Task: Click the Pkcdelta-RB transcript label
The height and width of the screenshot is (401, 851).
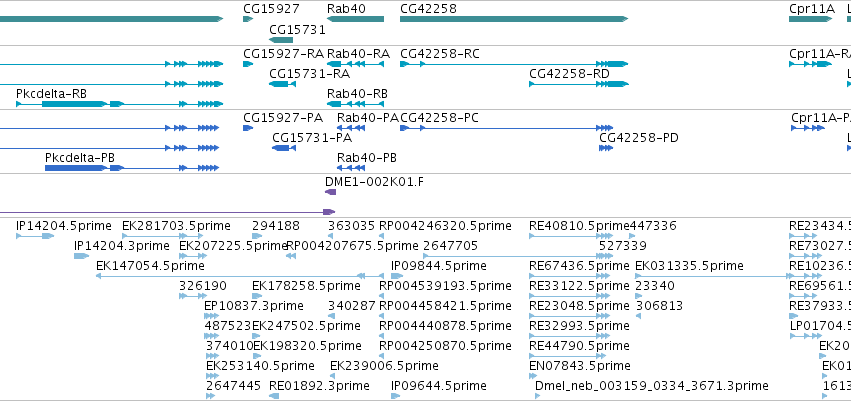Action: tap(51, 94)
